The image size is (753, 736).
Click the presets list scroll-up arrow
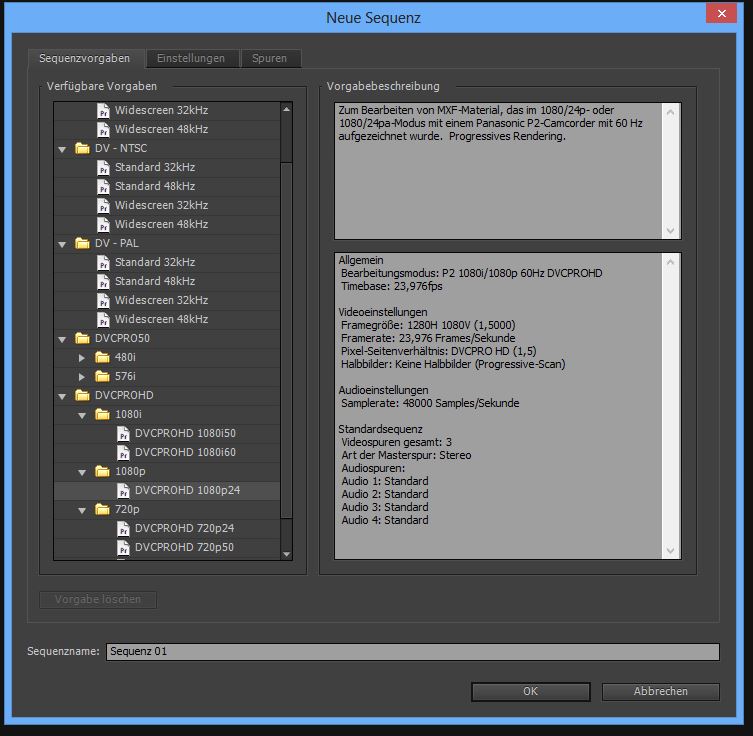(x=286, y=109)
